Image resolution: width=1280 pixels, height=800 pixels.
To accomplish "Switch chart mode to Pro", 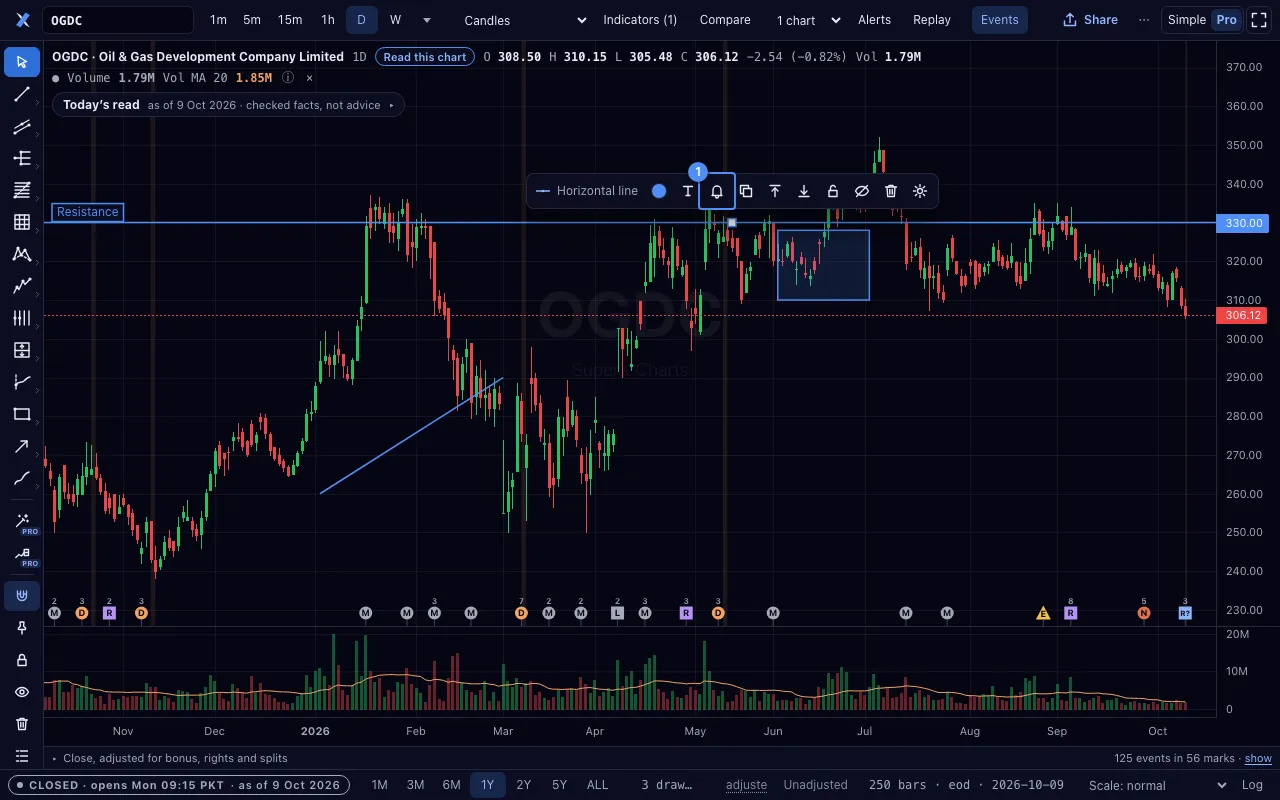I will tap(1226, 20).
